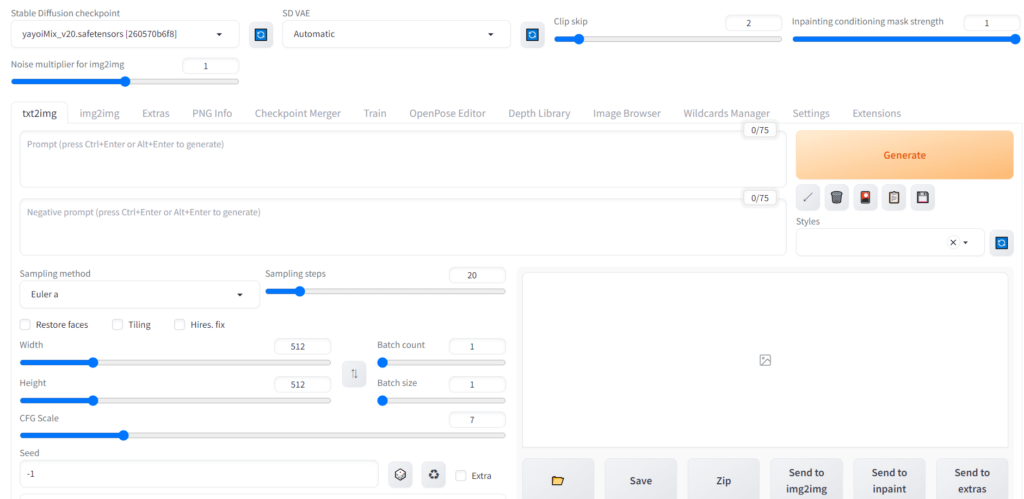This screenshot has width=1024, height=499.
Task: Refresh the SD VAE list
Action: click(532, 34)
